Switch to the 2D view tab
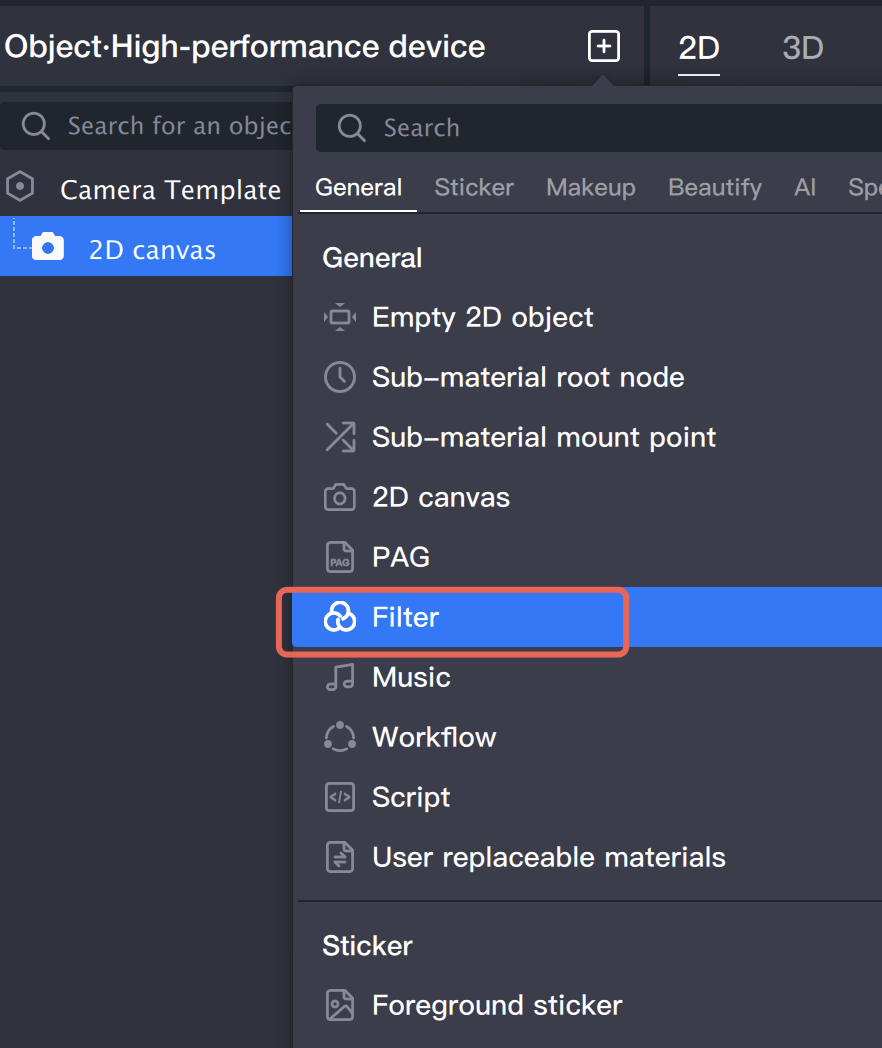This screenshot has height=1048, width=882. pyautogui.click(x=699, y=48)
